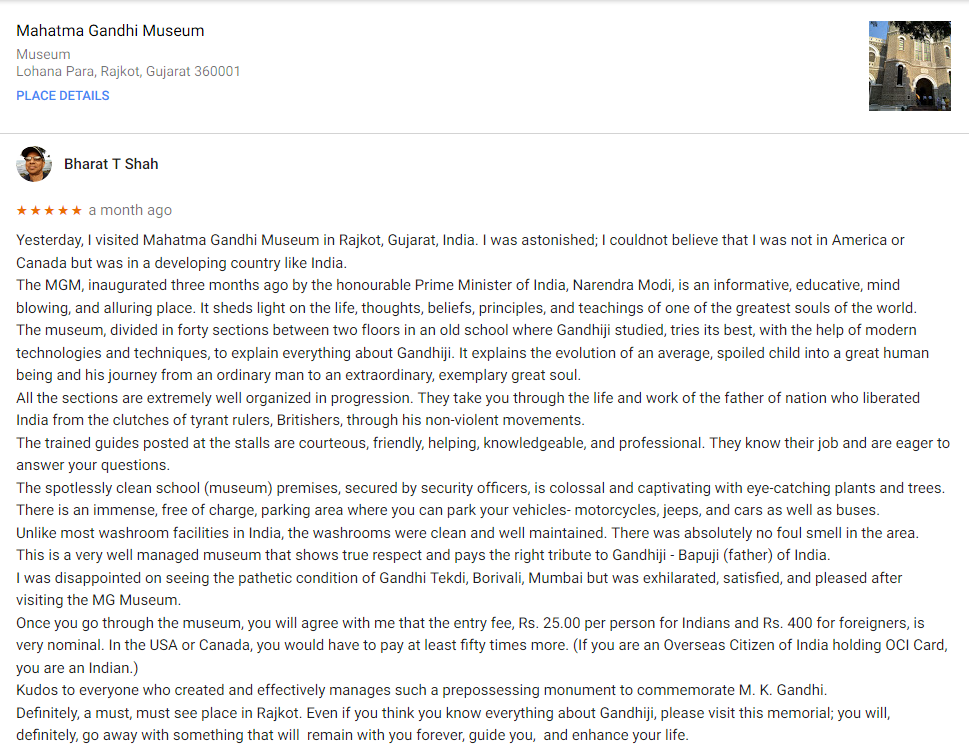Click the 'Museum' category label under title
969x755 pixels.
point(43,54)
